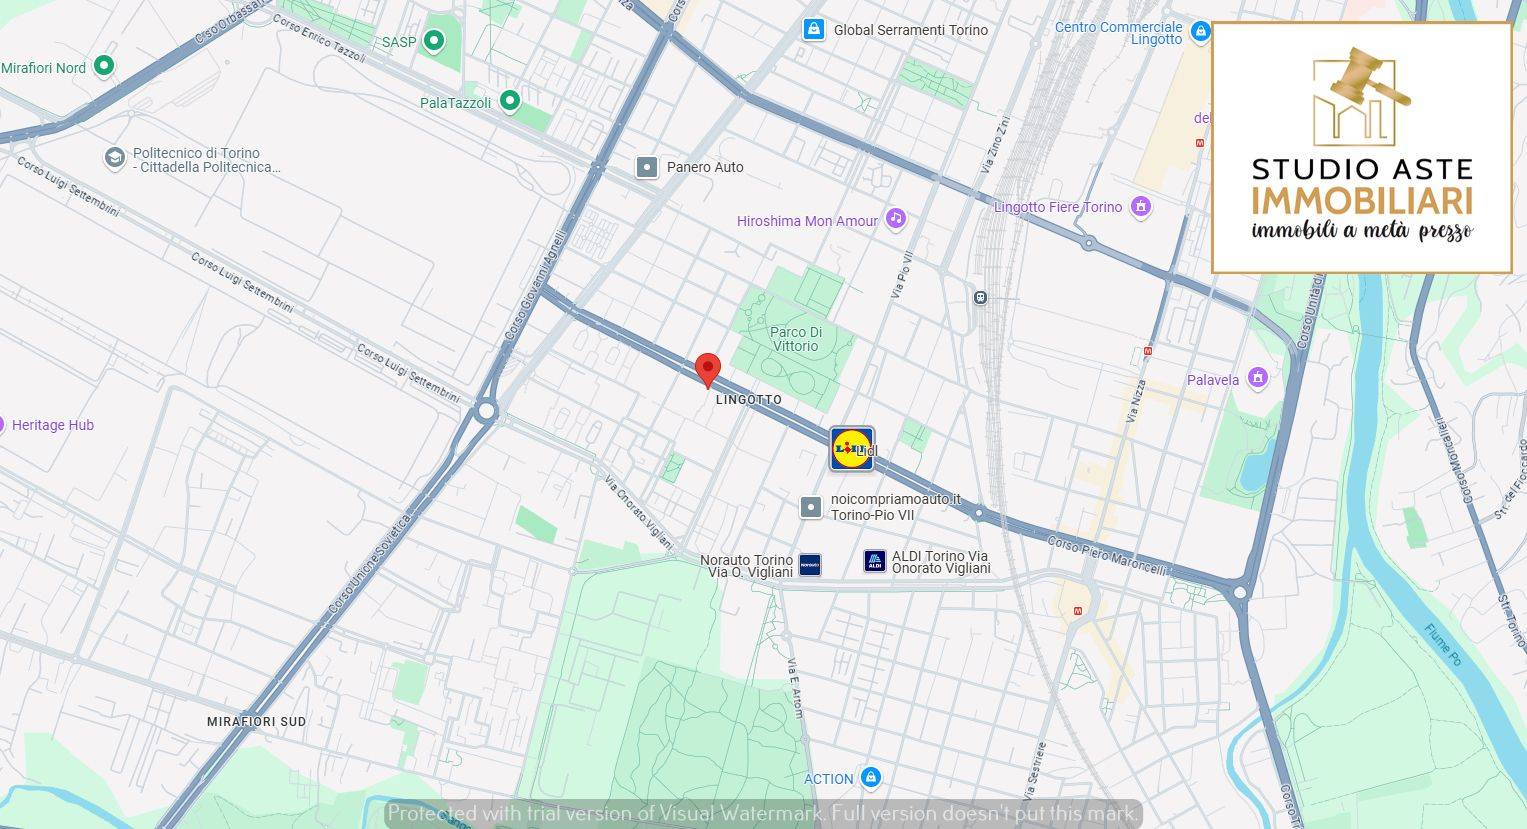Click the Global Serramenti Torino text label
1527x829 pixels.
911,30
